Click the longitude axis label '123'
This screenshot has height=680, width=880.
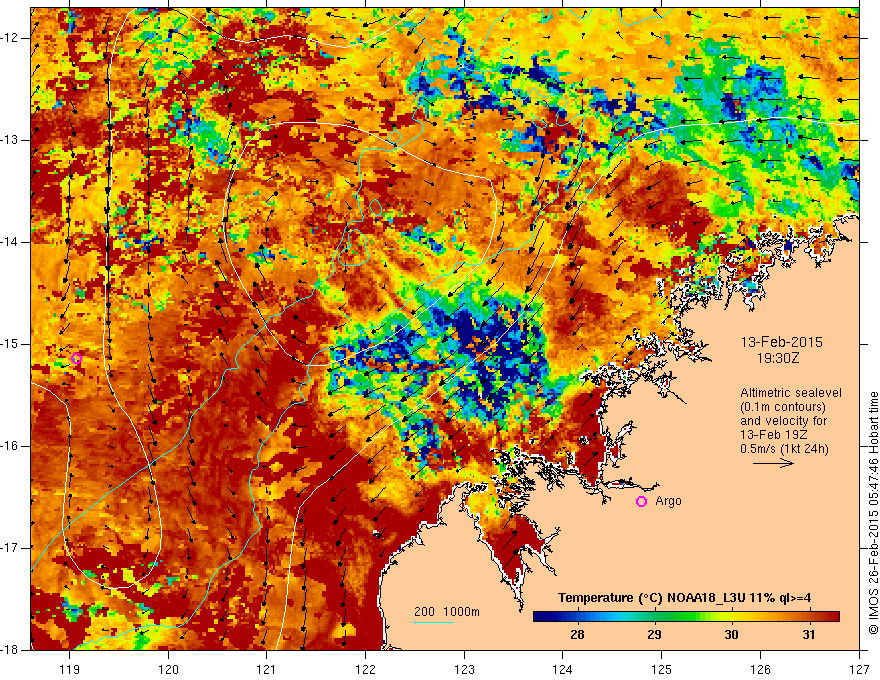click(x=464, y=669)
